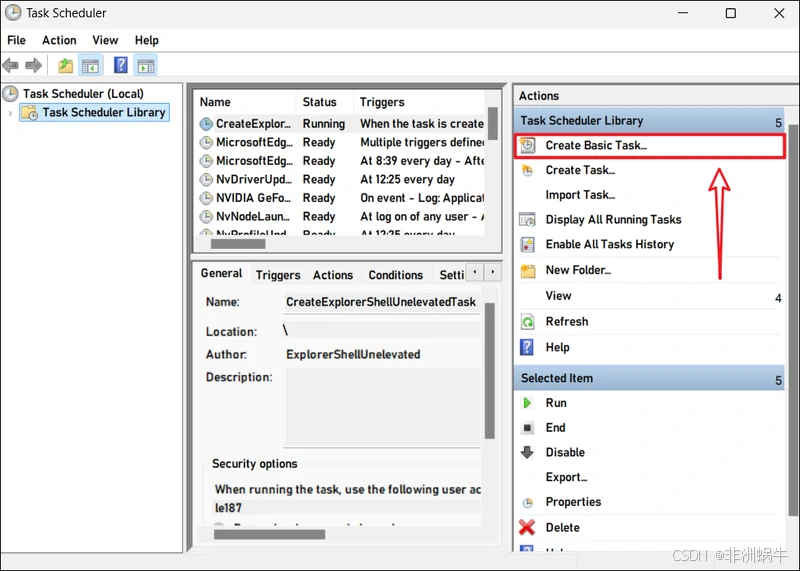Select the 'At 8:39 every day' MicrosoftEdg task row

341,161
